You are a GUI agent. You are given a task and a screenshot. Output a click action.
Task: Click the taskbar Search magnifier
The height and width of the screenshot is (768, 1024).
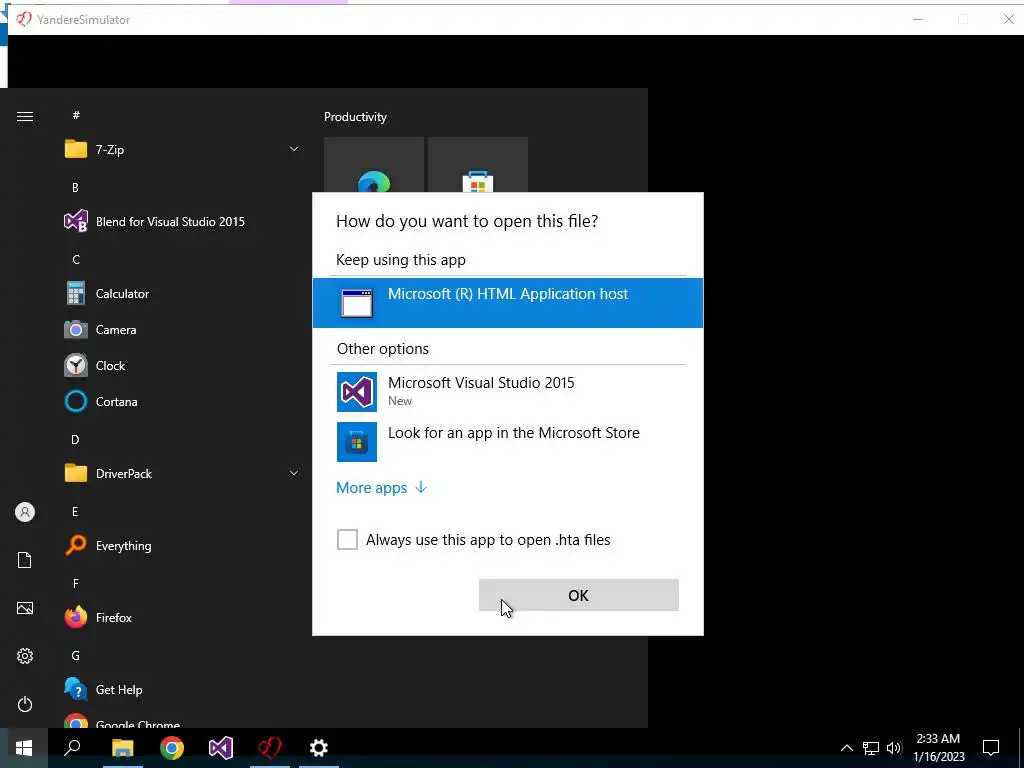[72, 748]
